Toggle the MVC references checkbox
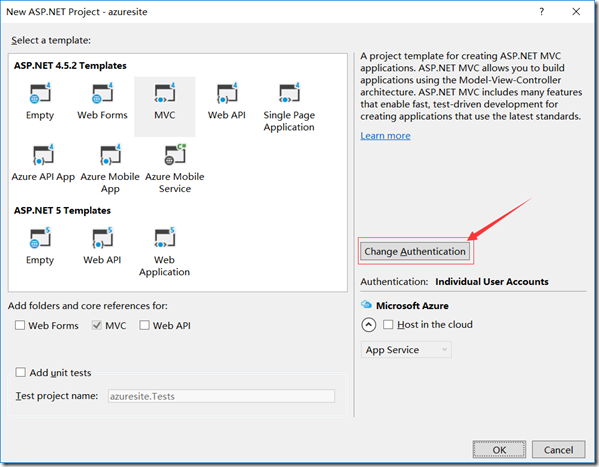 point(97,325)
